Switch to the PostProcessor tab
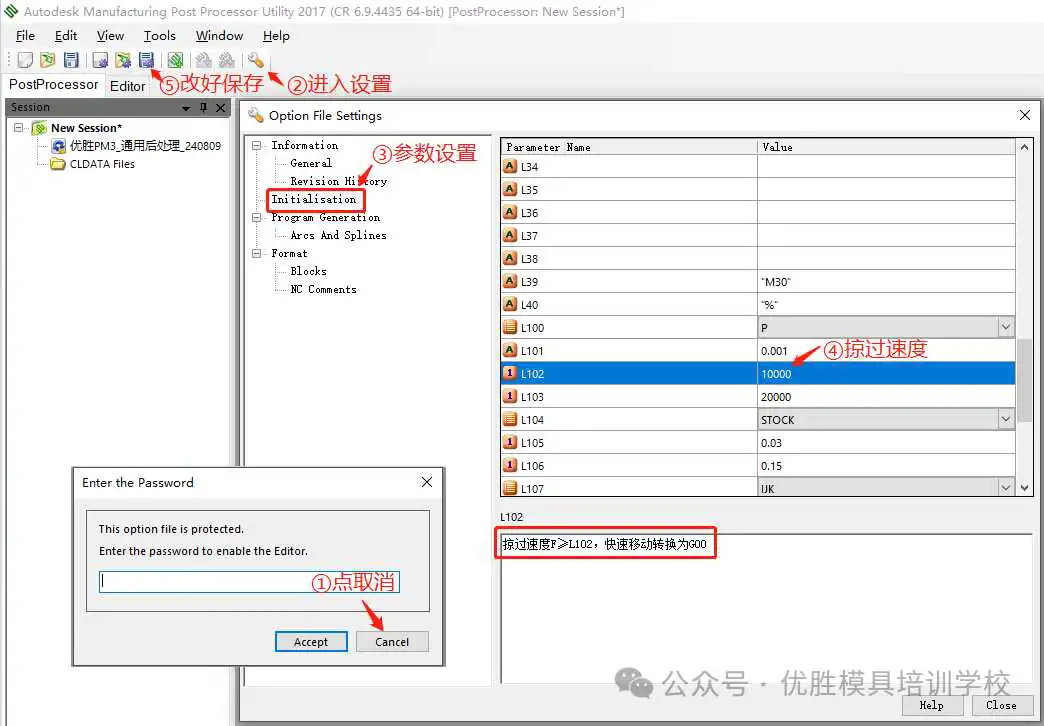Screen dimensions: 1044x726 tap(53, 85)
